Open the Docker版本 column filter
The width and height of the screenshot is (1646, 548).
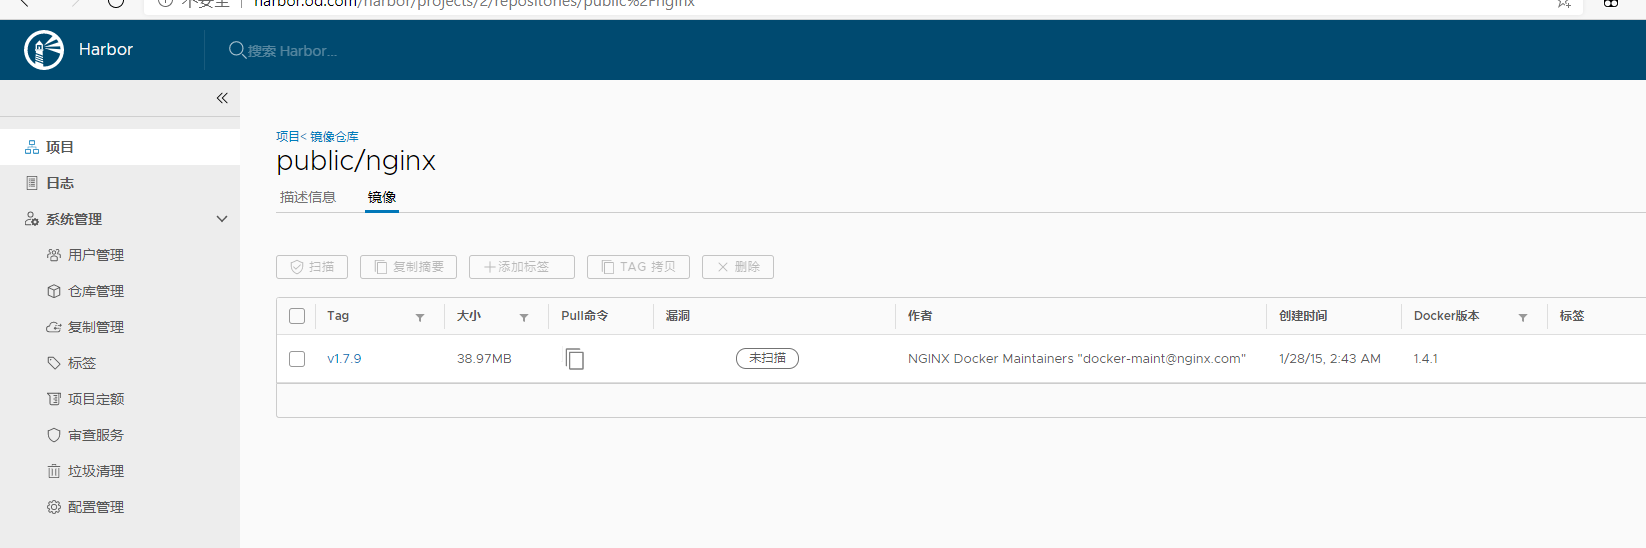(x=1523, y=317)
